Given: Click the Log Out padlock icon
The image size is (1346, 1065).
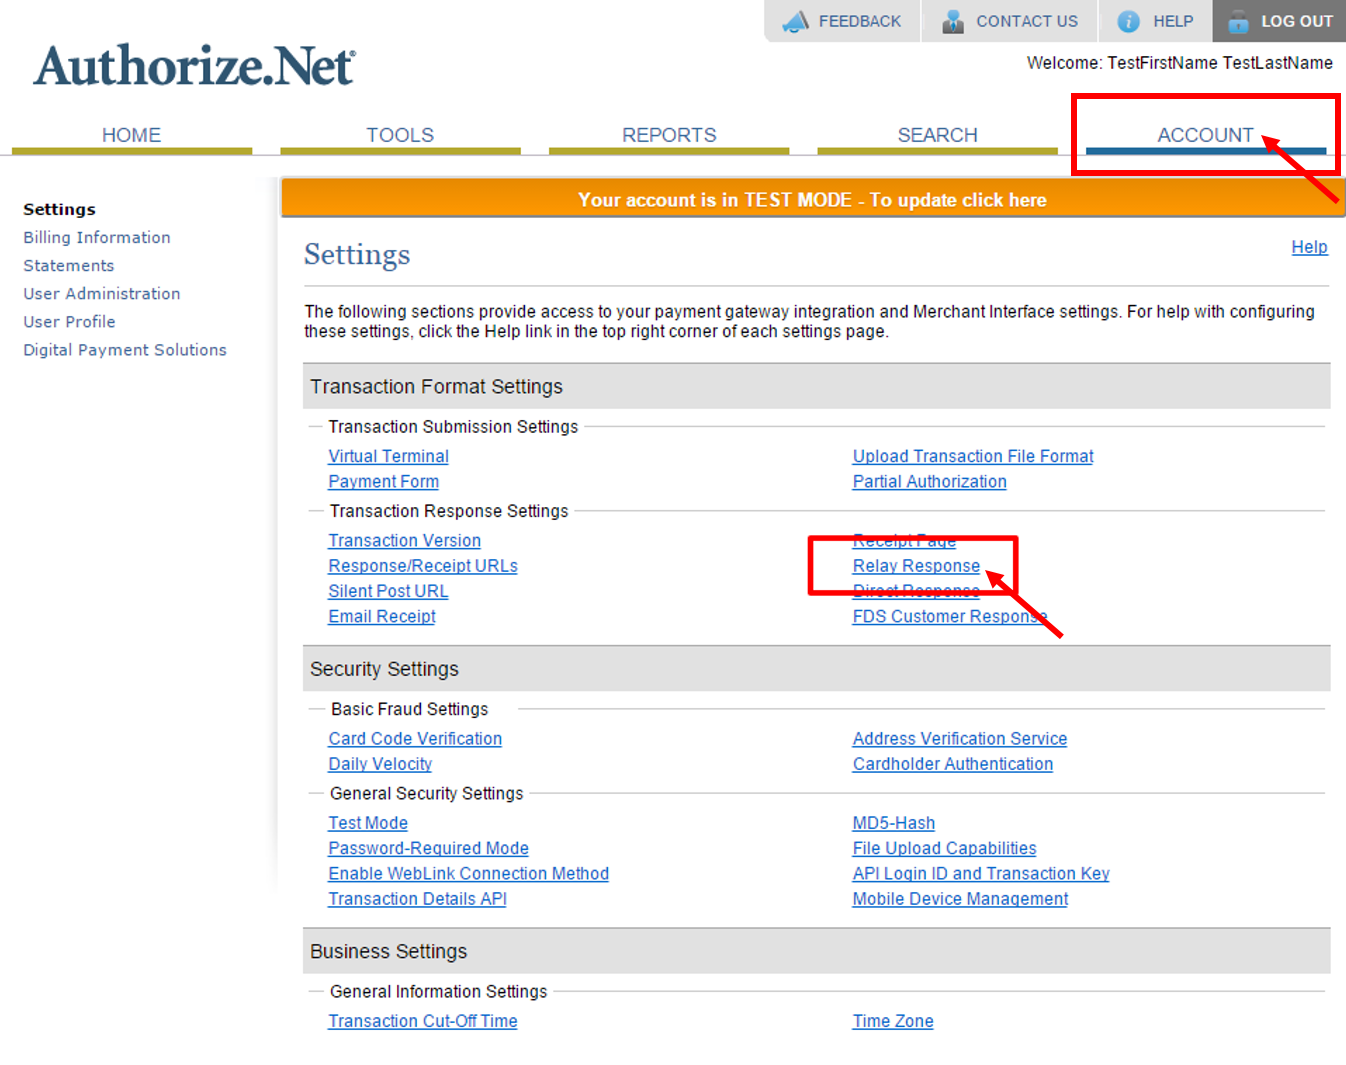Looking at the screenshot, I should click(x=1239, y=21).
